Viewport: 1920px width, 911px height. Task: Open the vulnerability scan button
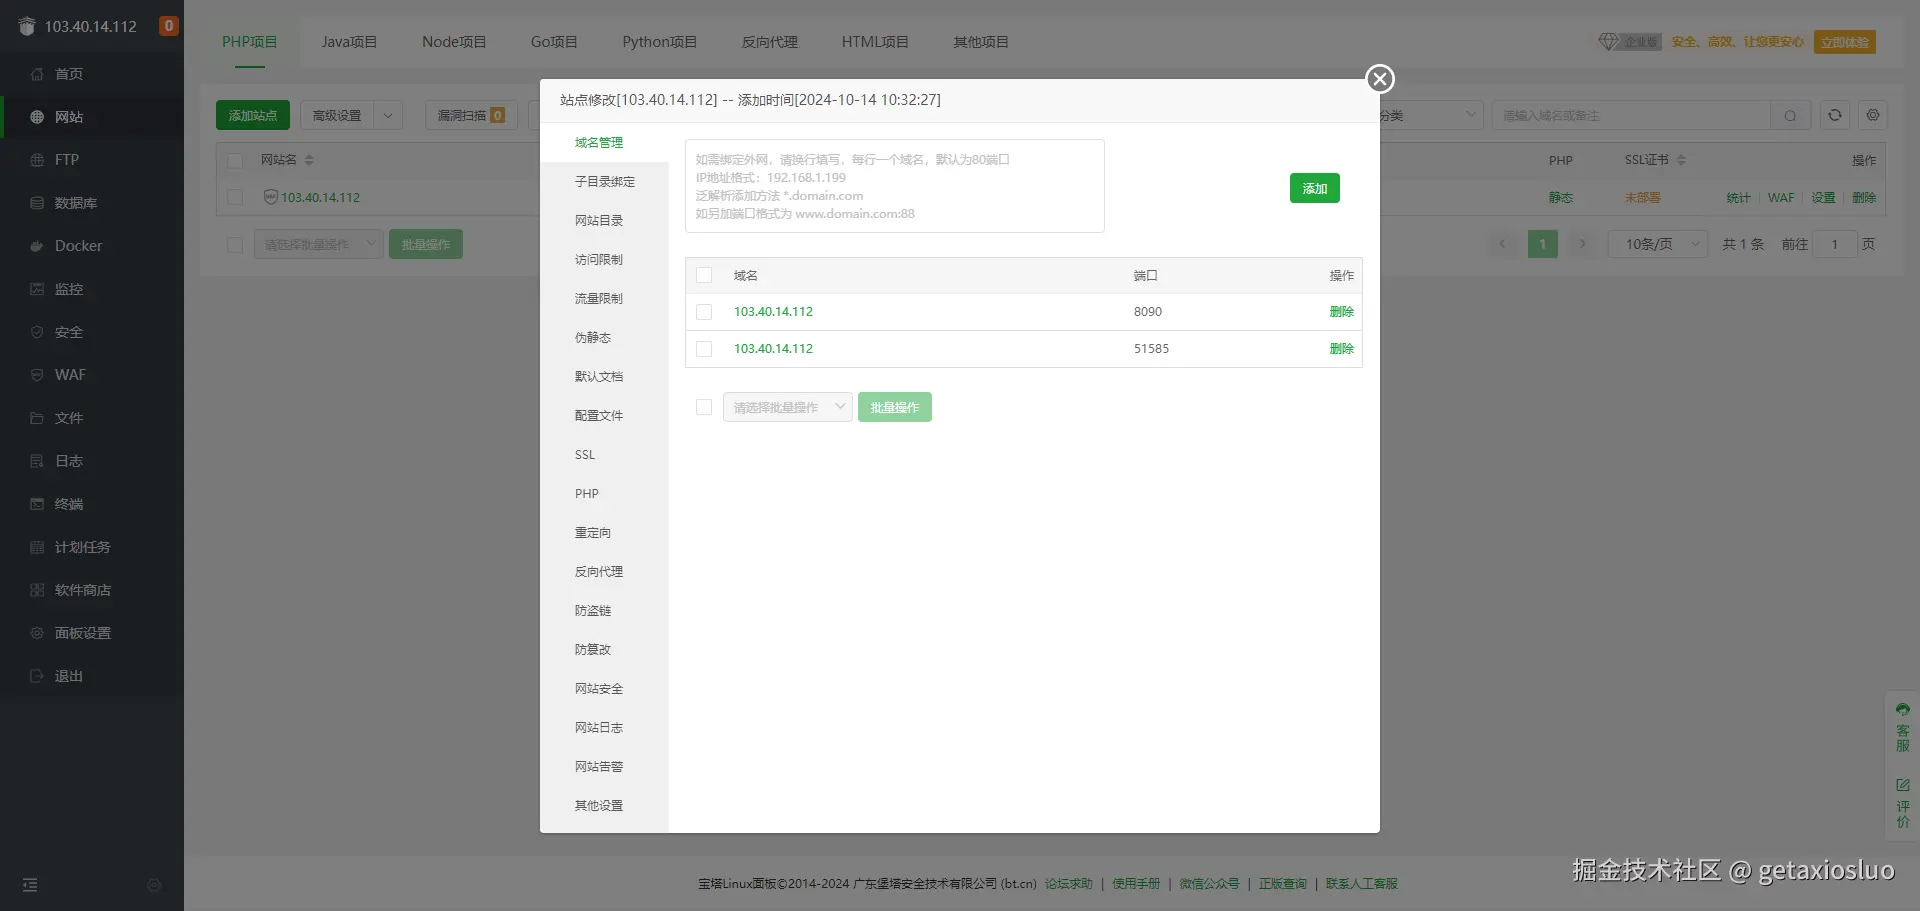pyautogui.click(x=471, y=115)
